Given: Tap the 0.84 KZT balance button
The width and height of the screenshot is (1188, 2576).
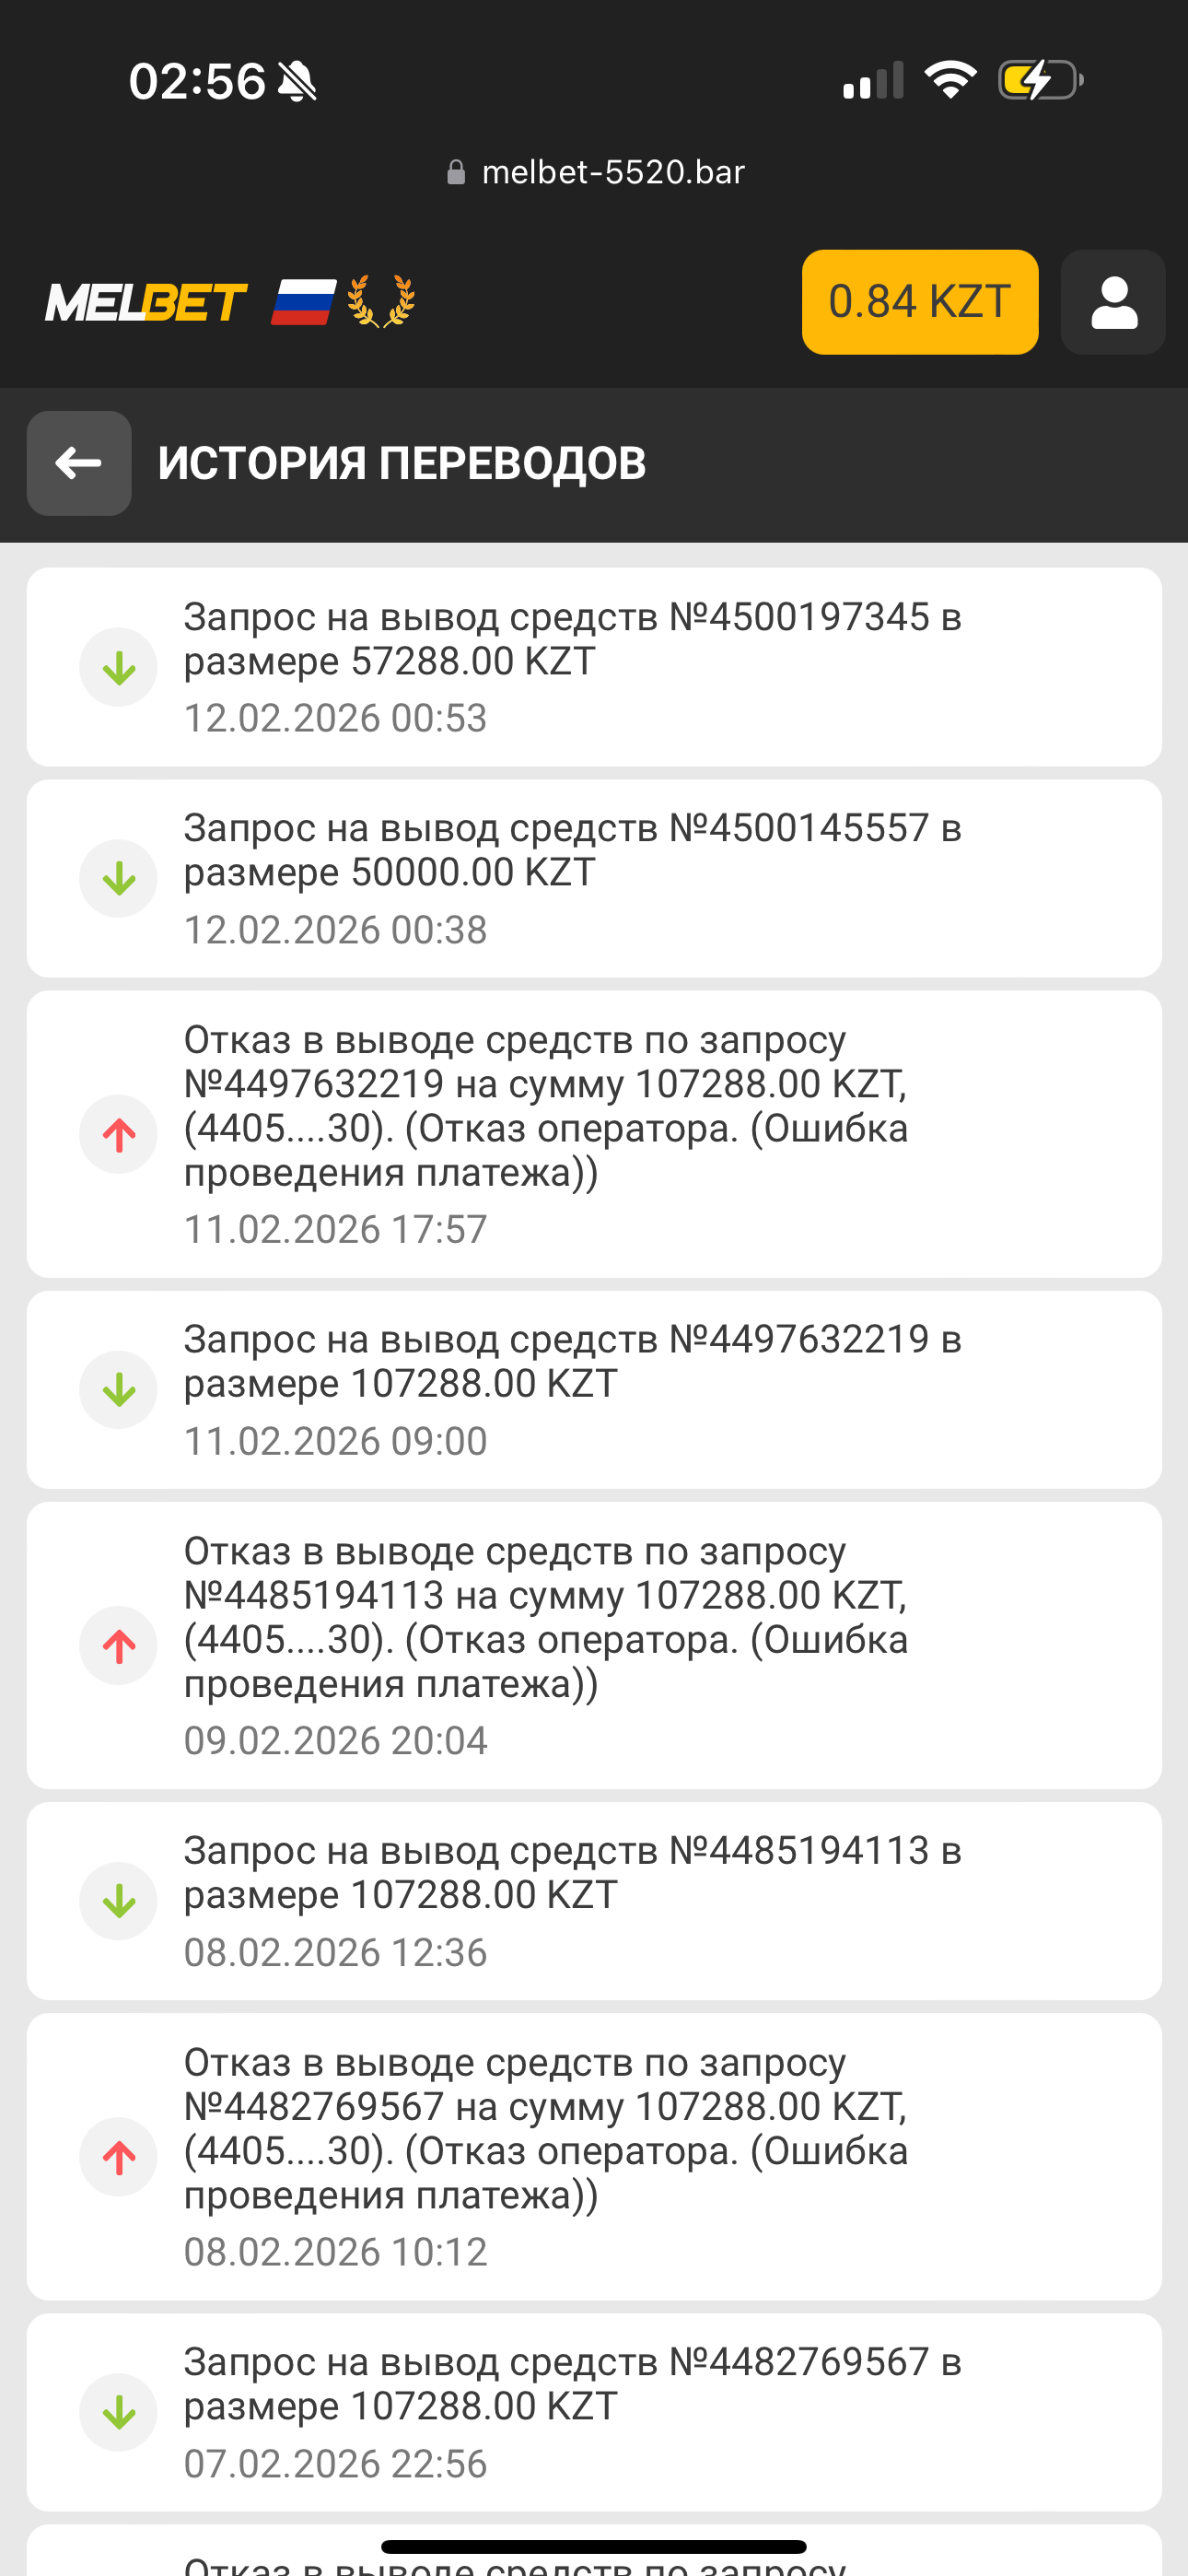Looking at the screenshot, I should pos(919,302).
